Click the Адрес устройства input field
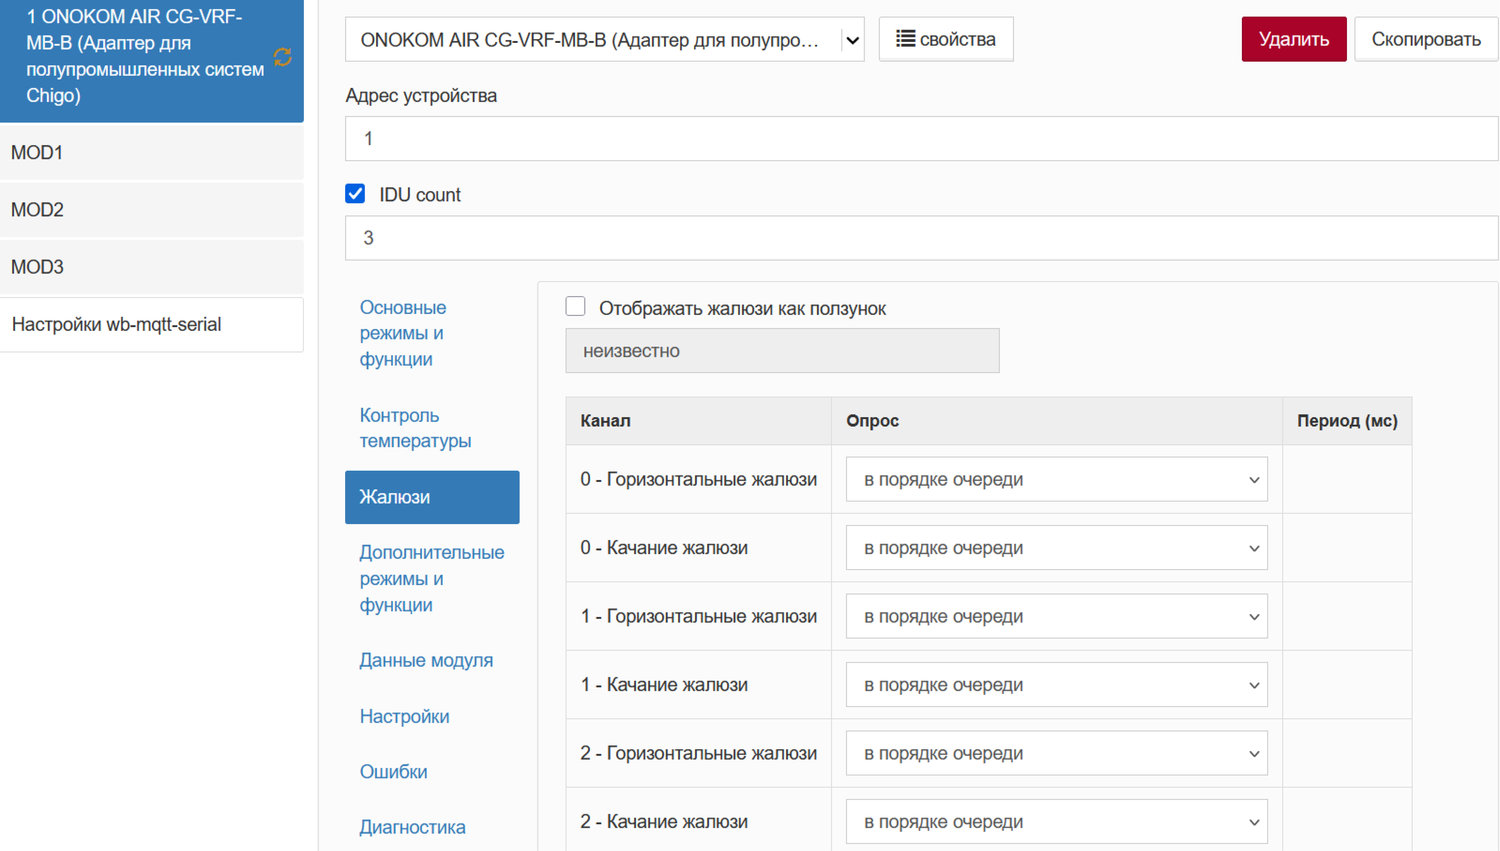 pos(920,139)
